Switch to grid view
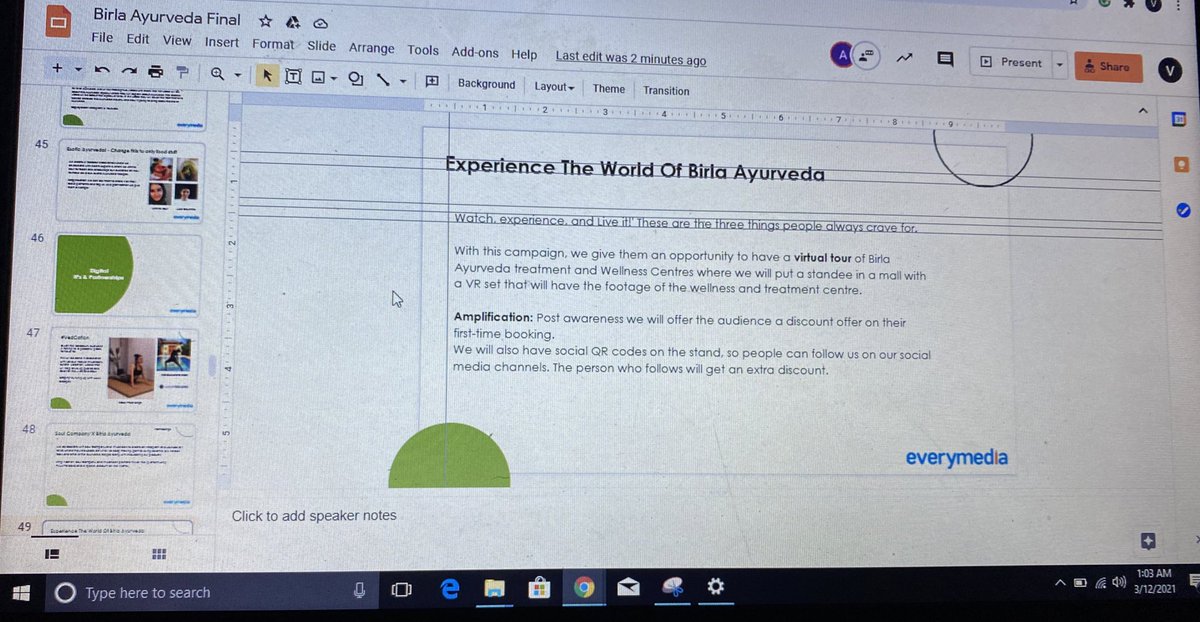Viewport: 1200px width, 622px height. point(158,554)
